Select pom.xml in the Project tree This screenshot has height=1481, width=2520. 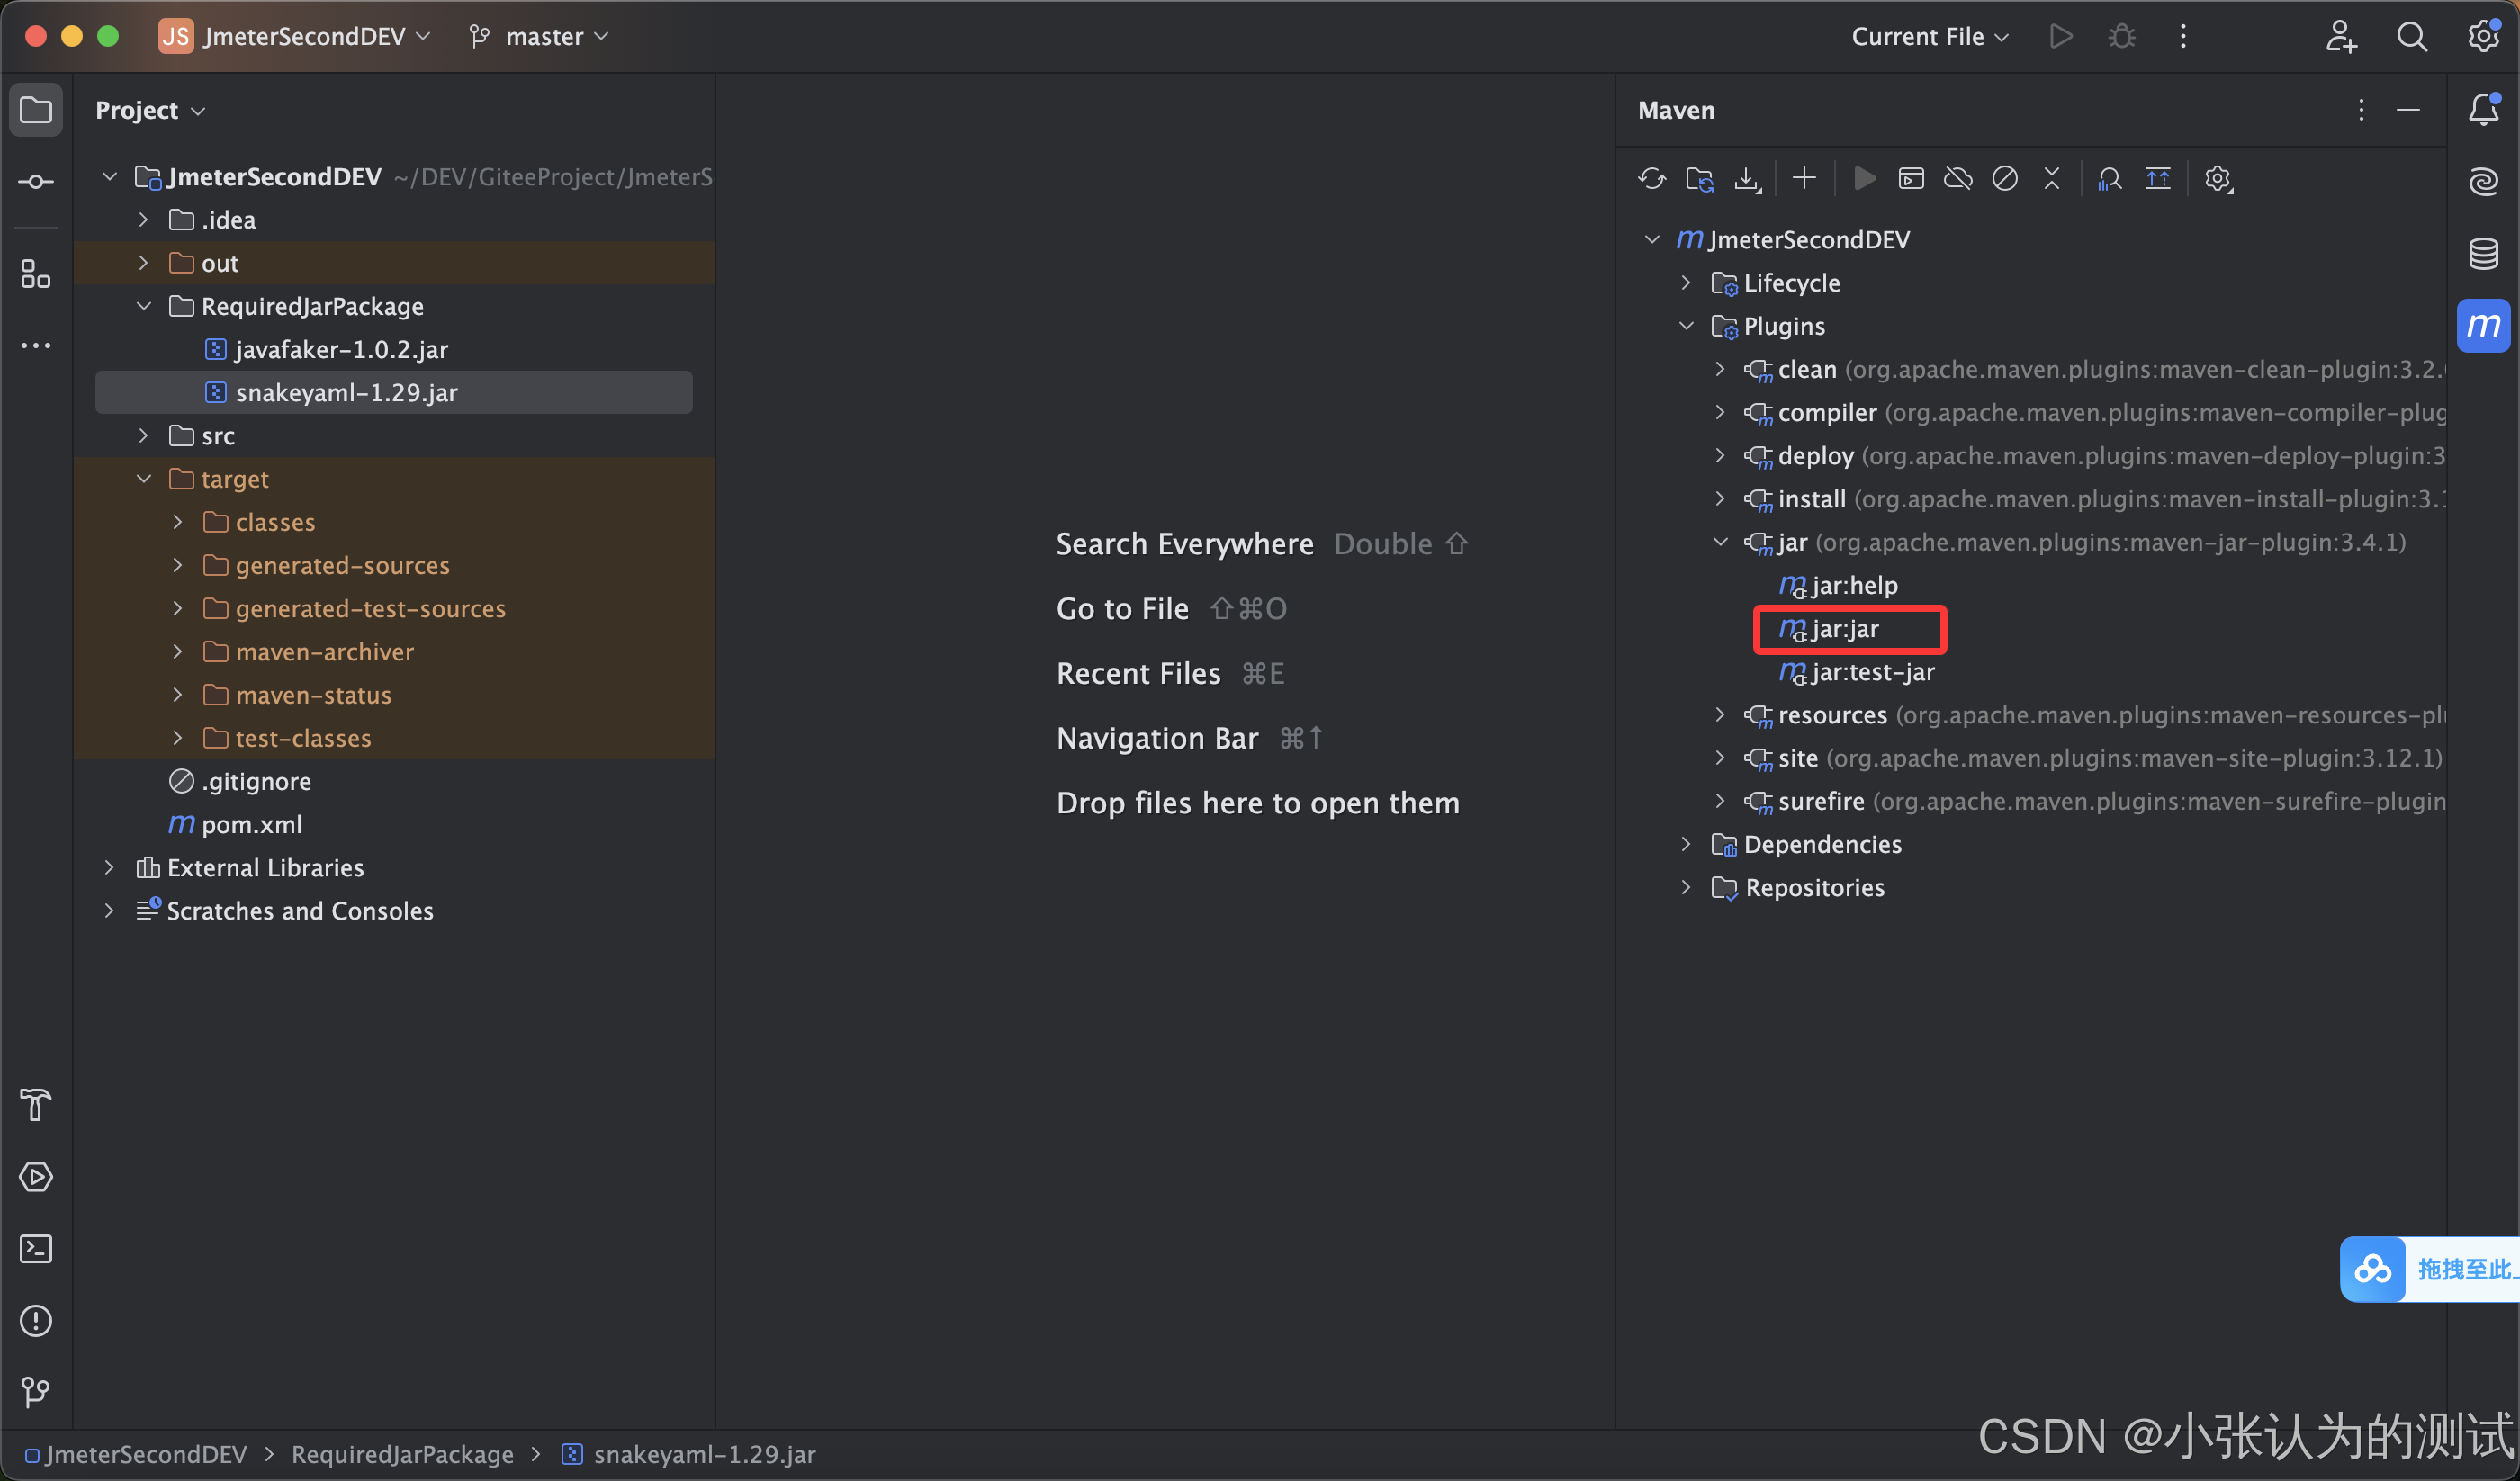(251, 824)
